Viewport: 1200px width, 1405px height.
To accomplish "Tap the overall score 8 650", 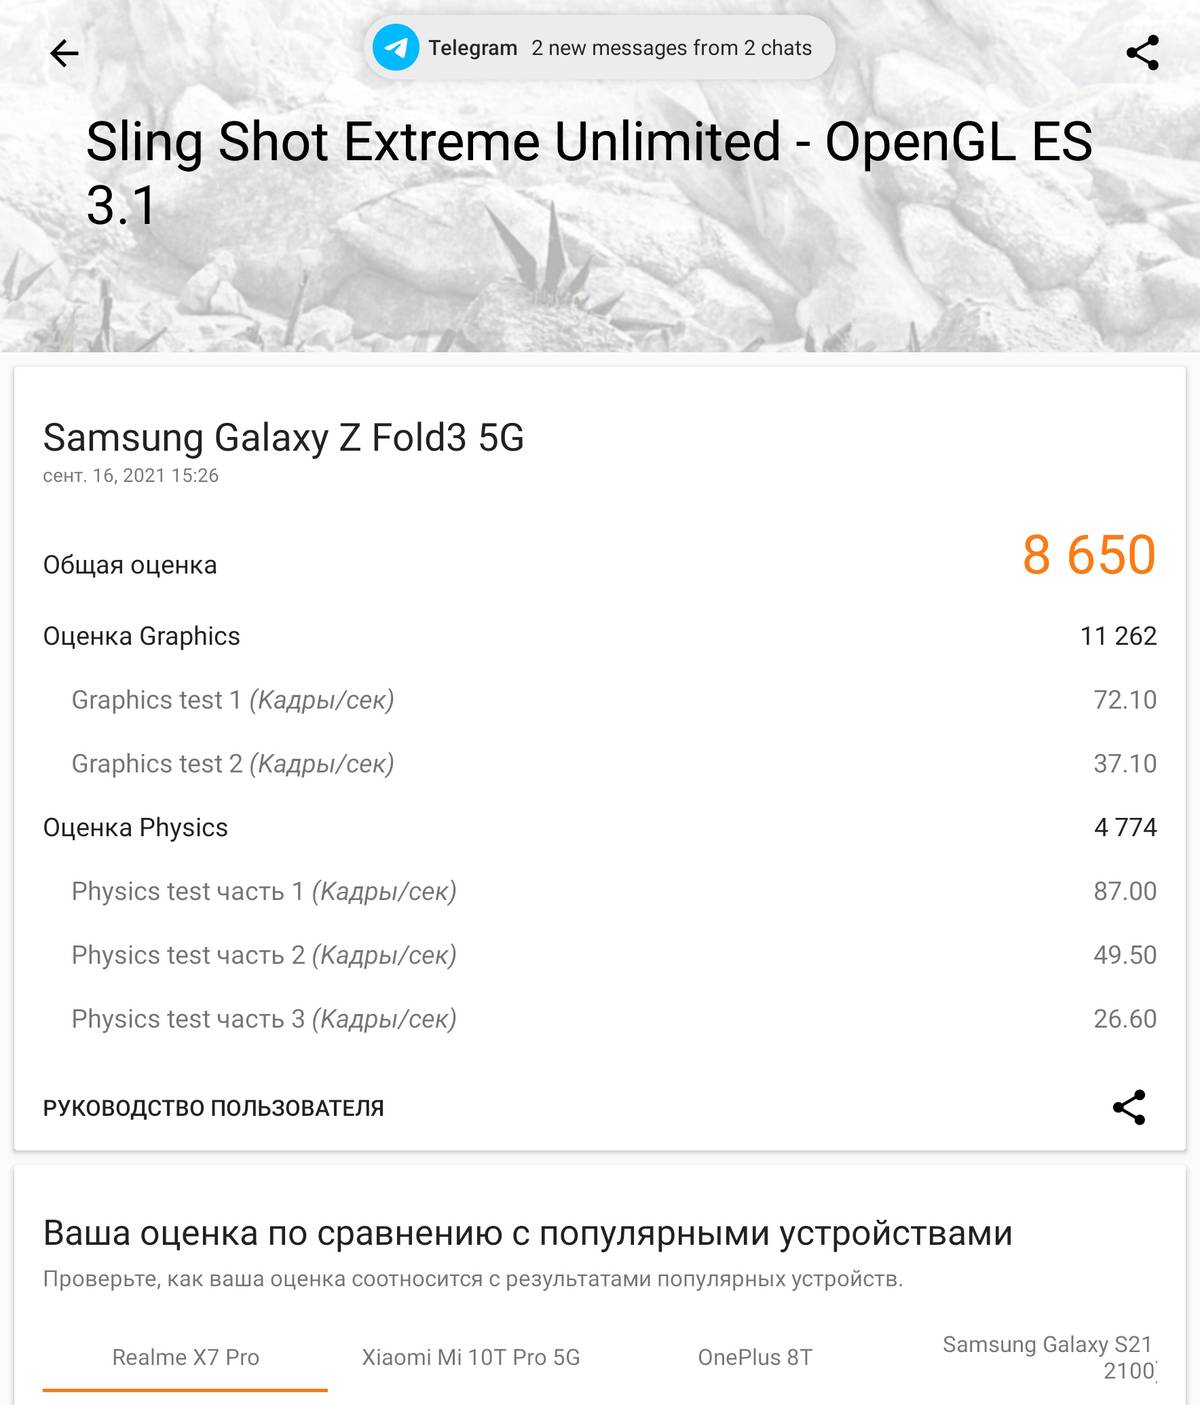I will [x=1088, y=555].
